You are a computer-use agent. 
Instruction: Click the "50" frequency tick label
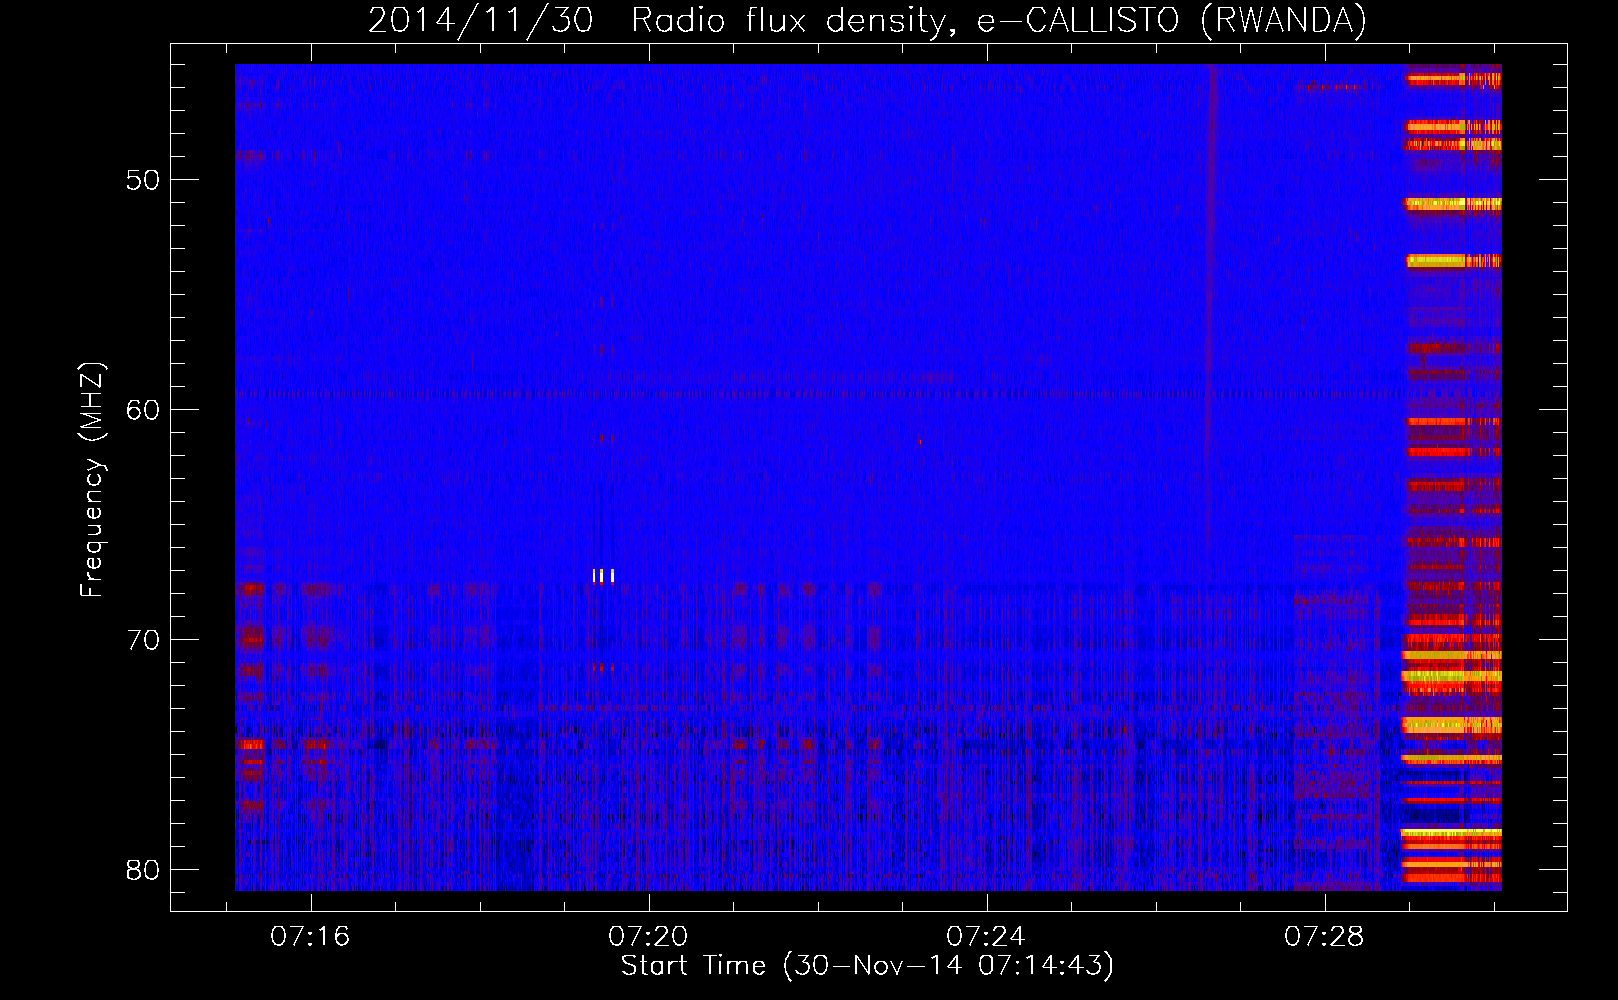click(144, 180)
